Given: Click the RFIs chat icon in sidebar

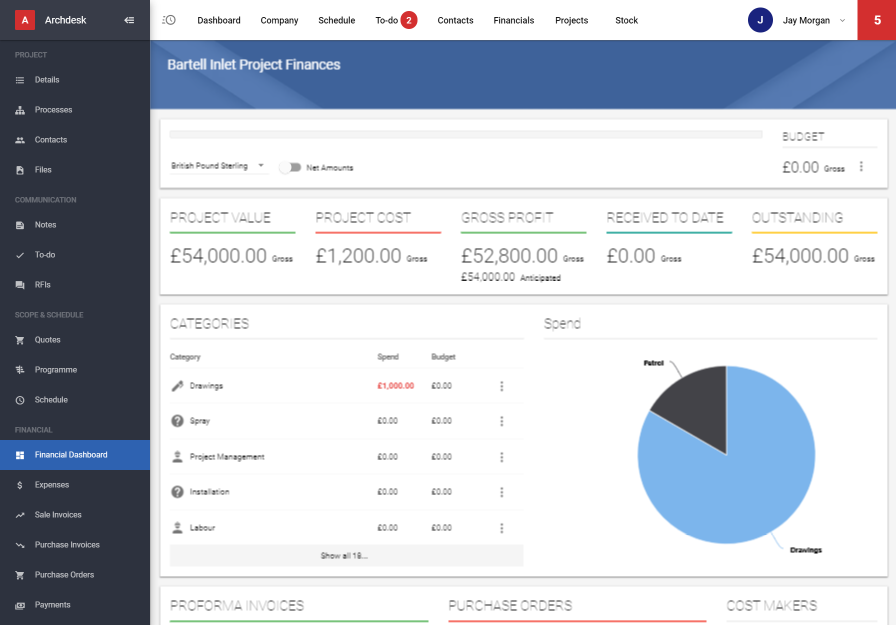Looking at the screenshot, I should pyautogui.click(x=20, y=285).
